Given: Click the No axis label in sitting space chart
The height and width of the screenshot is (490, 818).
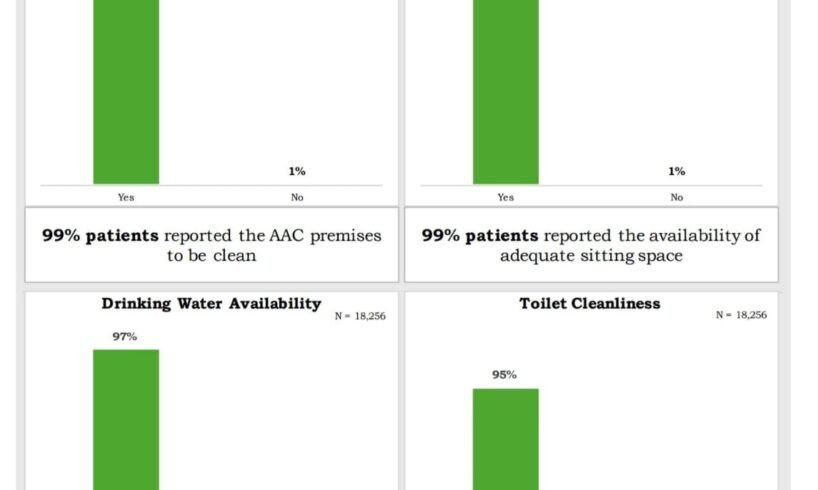Looking at the screenshot, I should click(677, 198).
